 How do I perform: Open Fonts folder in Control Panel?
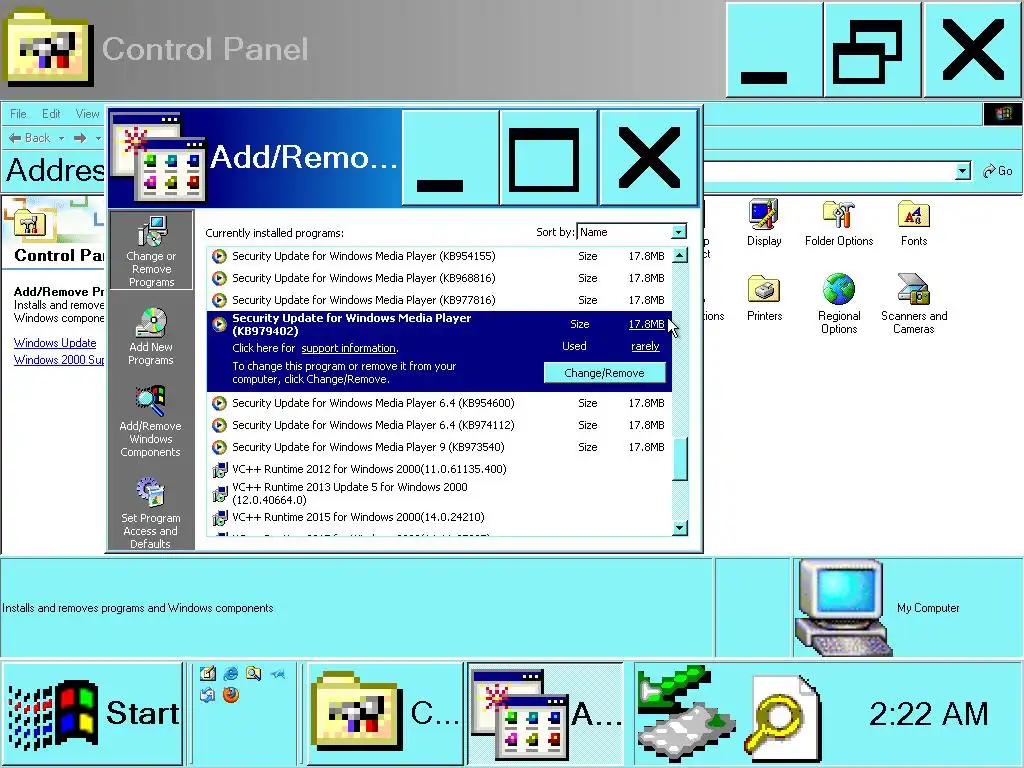[x=914, y=223]
